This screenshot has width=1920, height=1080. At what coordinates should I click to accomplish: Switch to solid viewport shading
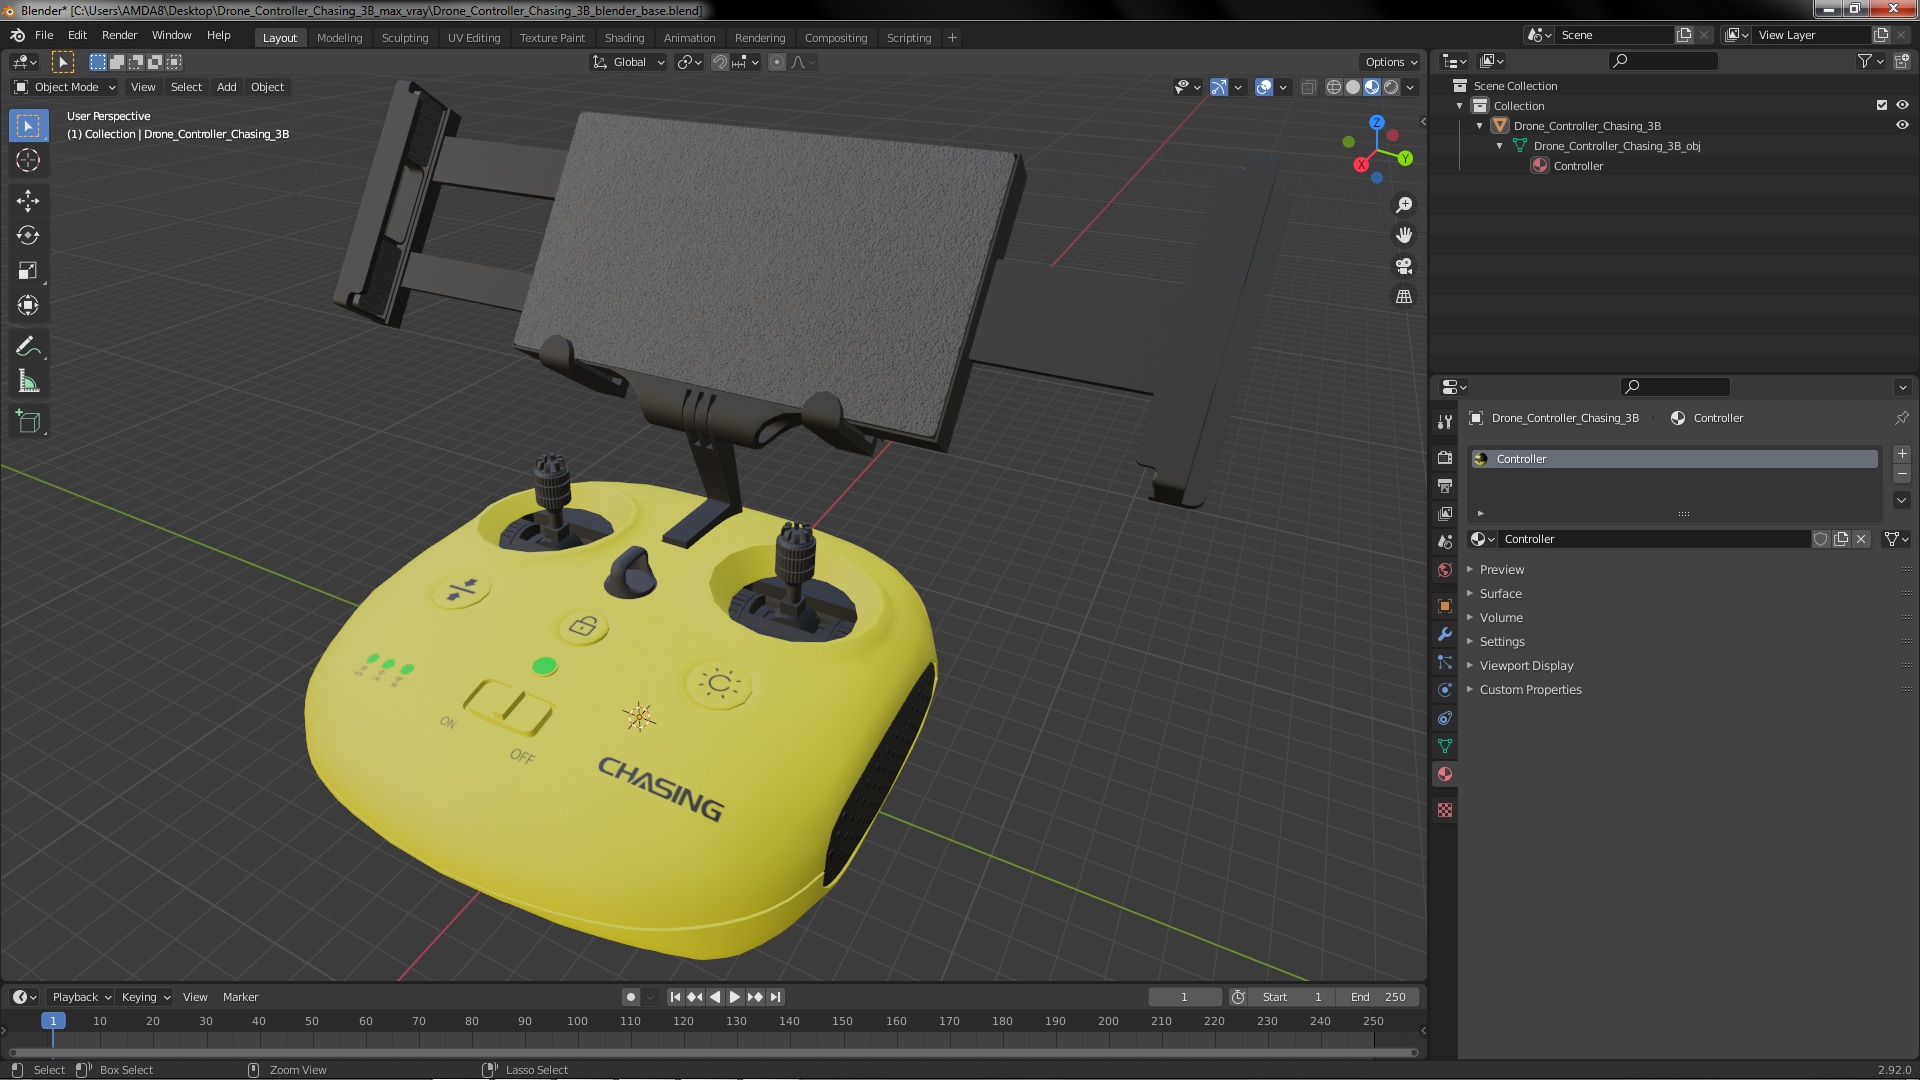(1352, 87)
